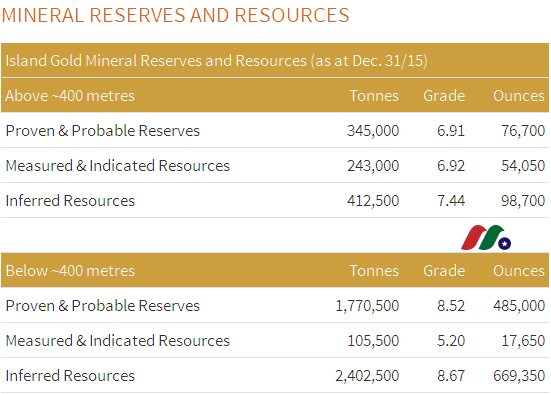Select the 98,700 ounces inferred value

(523, 201)
